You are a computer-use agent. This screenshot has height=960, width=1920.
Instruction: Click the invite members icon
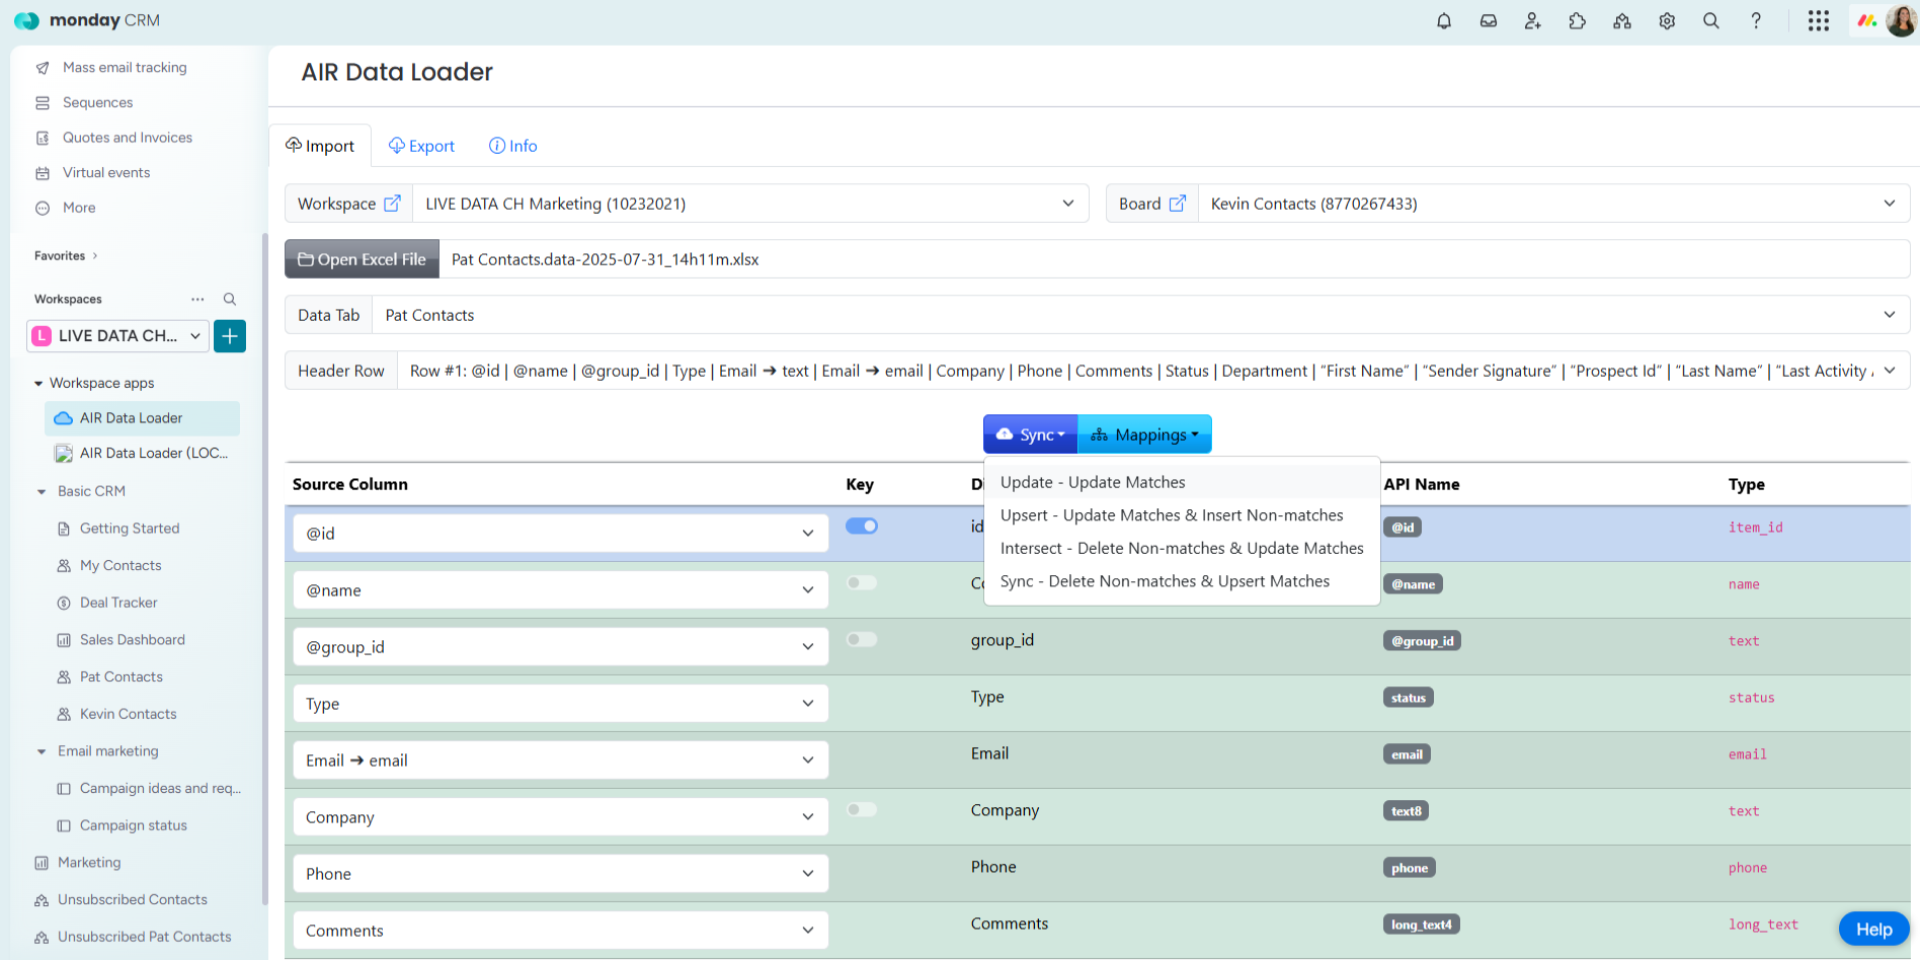click(x=1532, y=21)
